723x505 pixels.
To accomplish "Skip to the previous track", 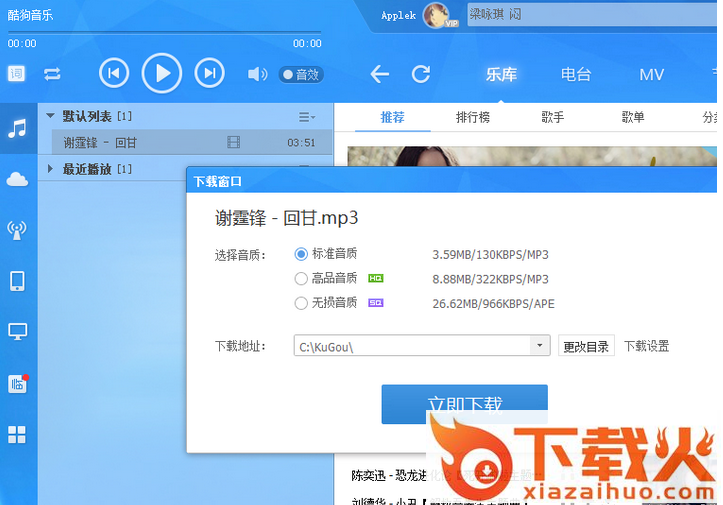I will (114, 73).
